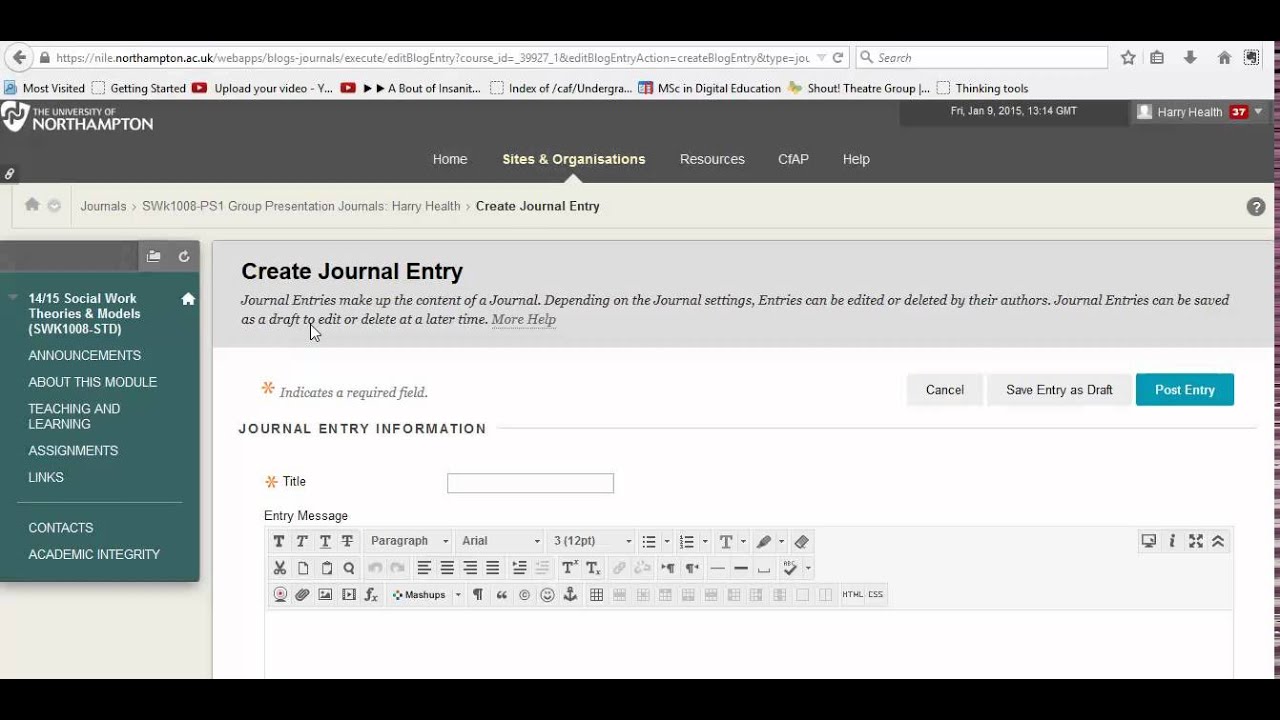
Task: Click the Paste clipboard icon
Action: (x=326, y=568)
